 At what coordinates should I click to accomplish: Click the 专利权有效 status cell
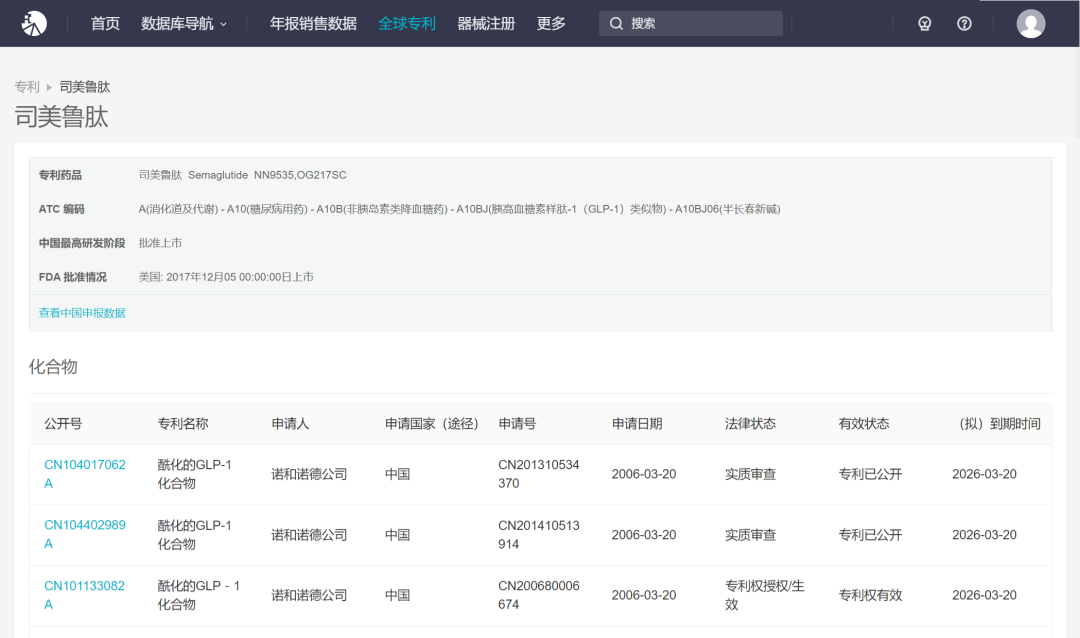[x=870, y=595]
